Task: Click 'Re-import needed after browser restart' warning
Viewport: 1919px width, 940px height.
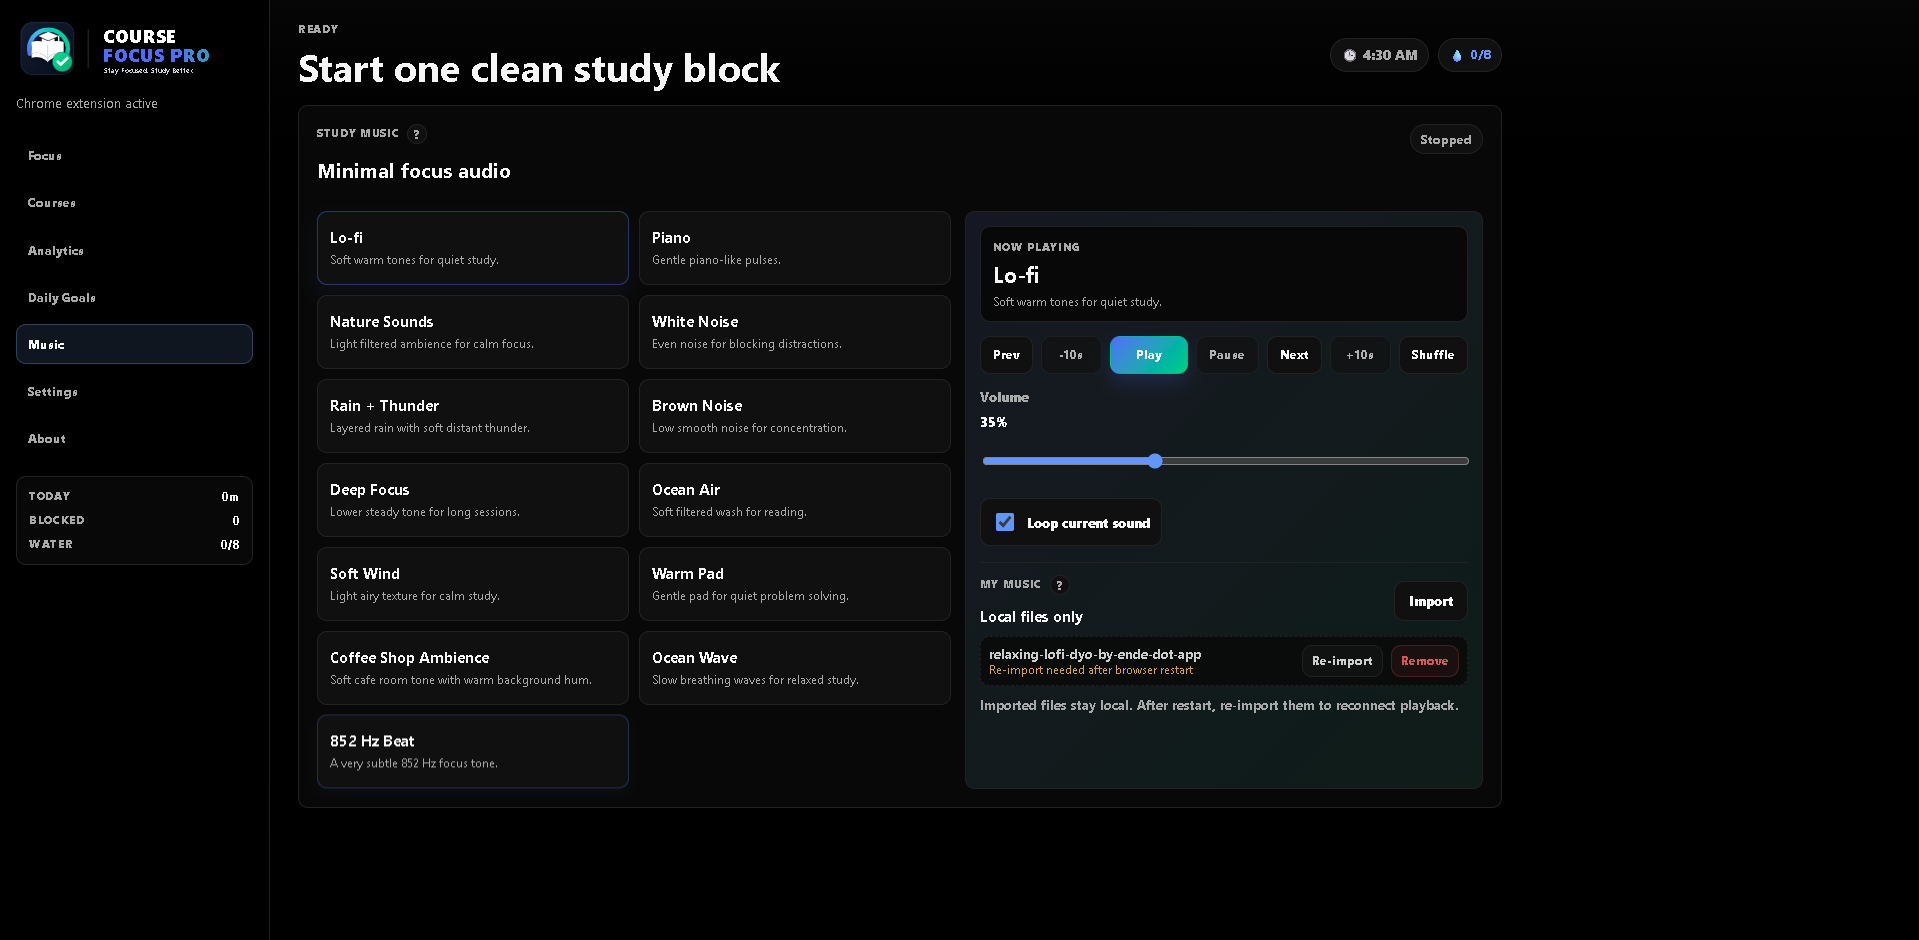Action: coord(1091,670)
